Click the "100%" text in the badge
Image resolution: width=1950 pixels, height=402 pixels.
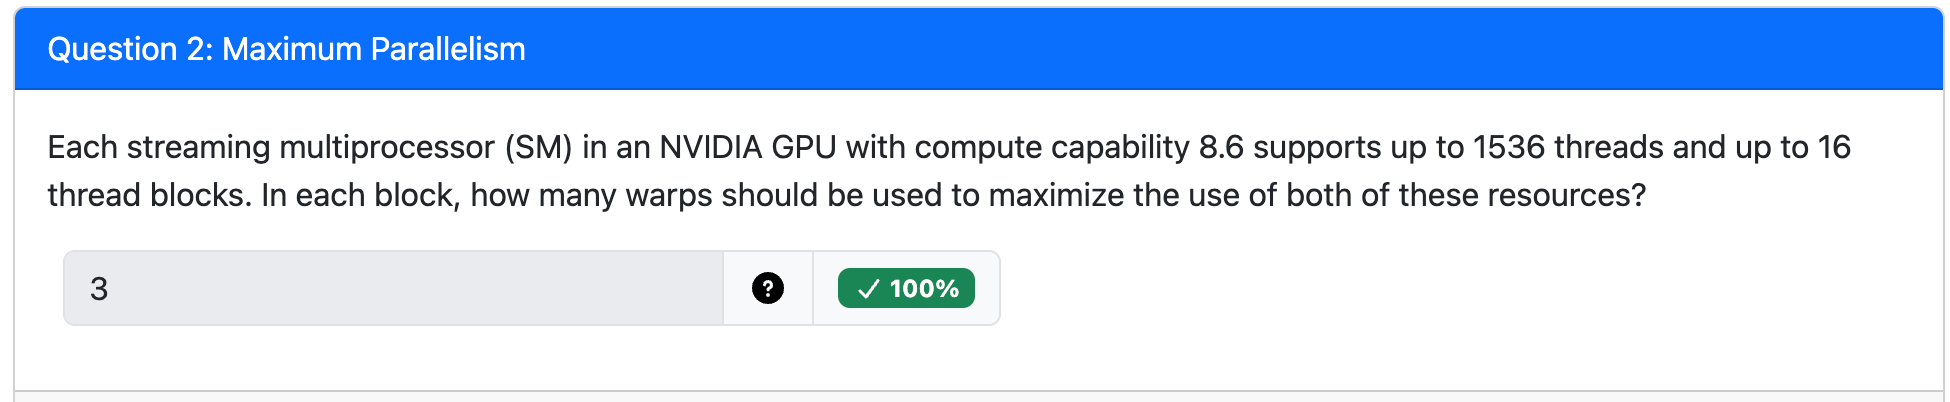[924, 289]
